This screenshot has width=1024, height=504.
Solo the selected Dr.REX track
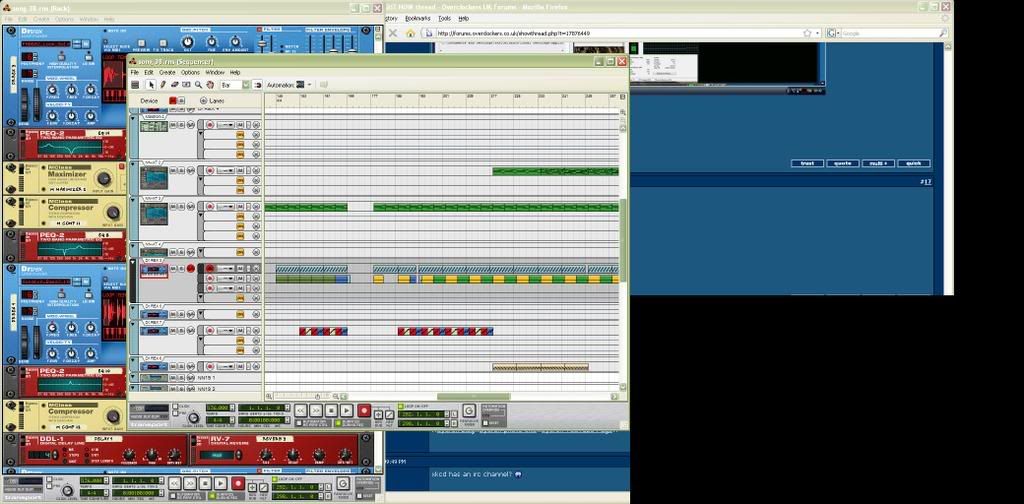182,268
